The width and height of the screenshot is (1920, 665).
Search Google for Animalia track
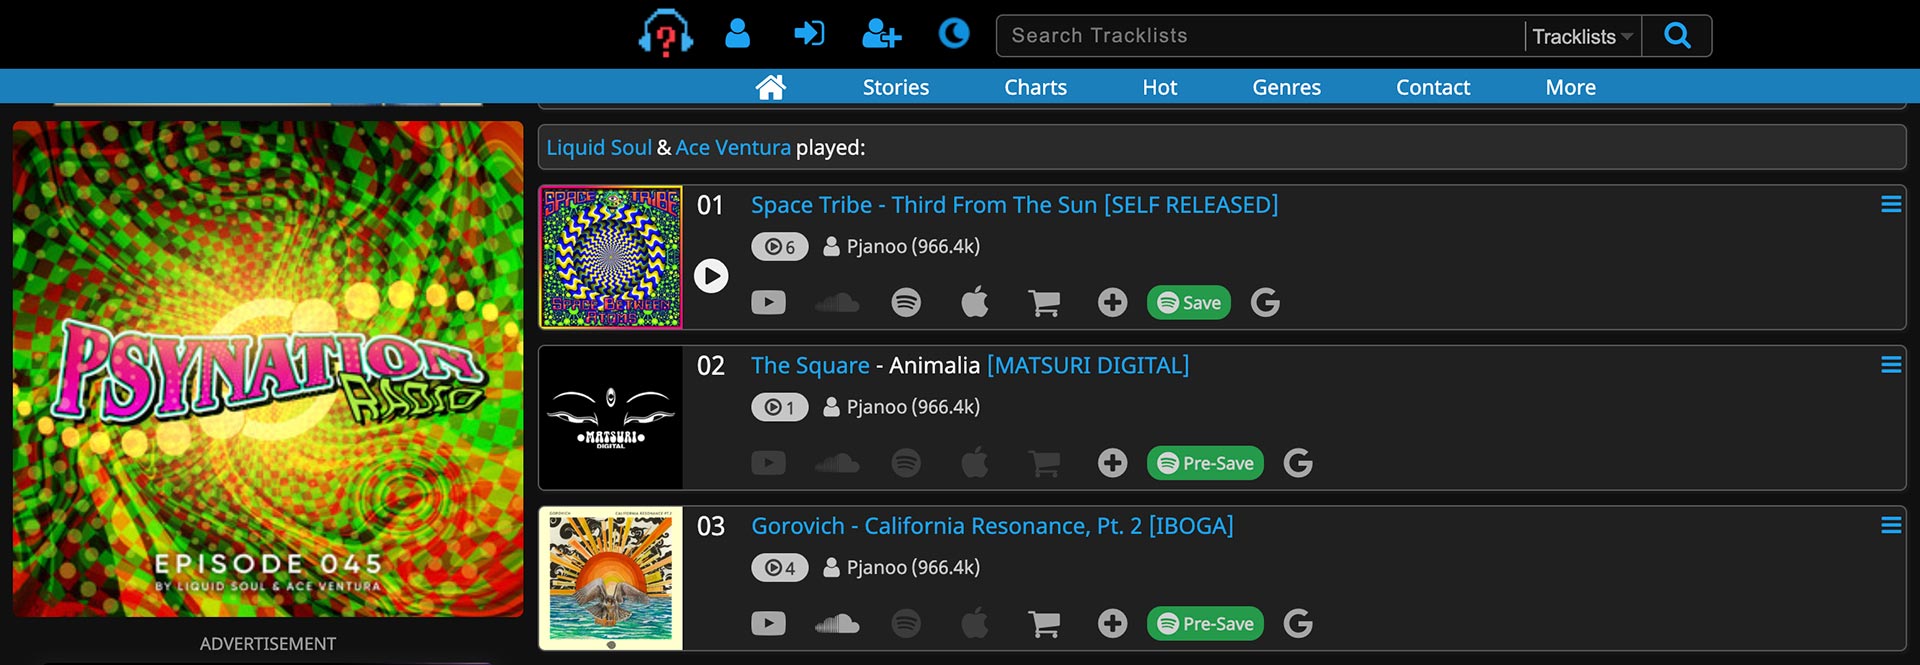[1298, 462]
